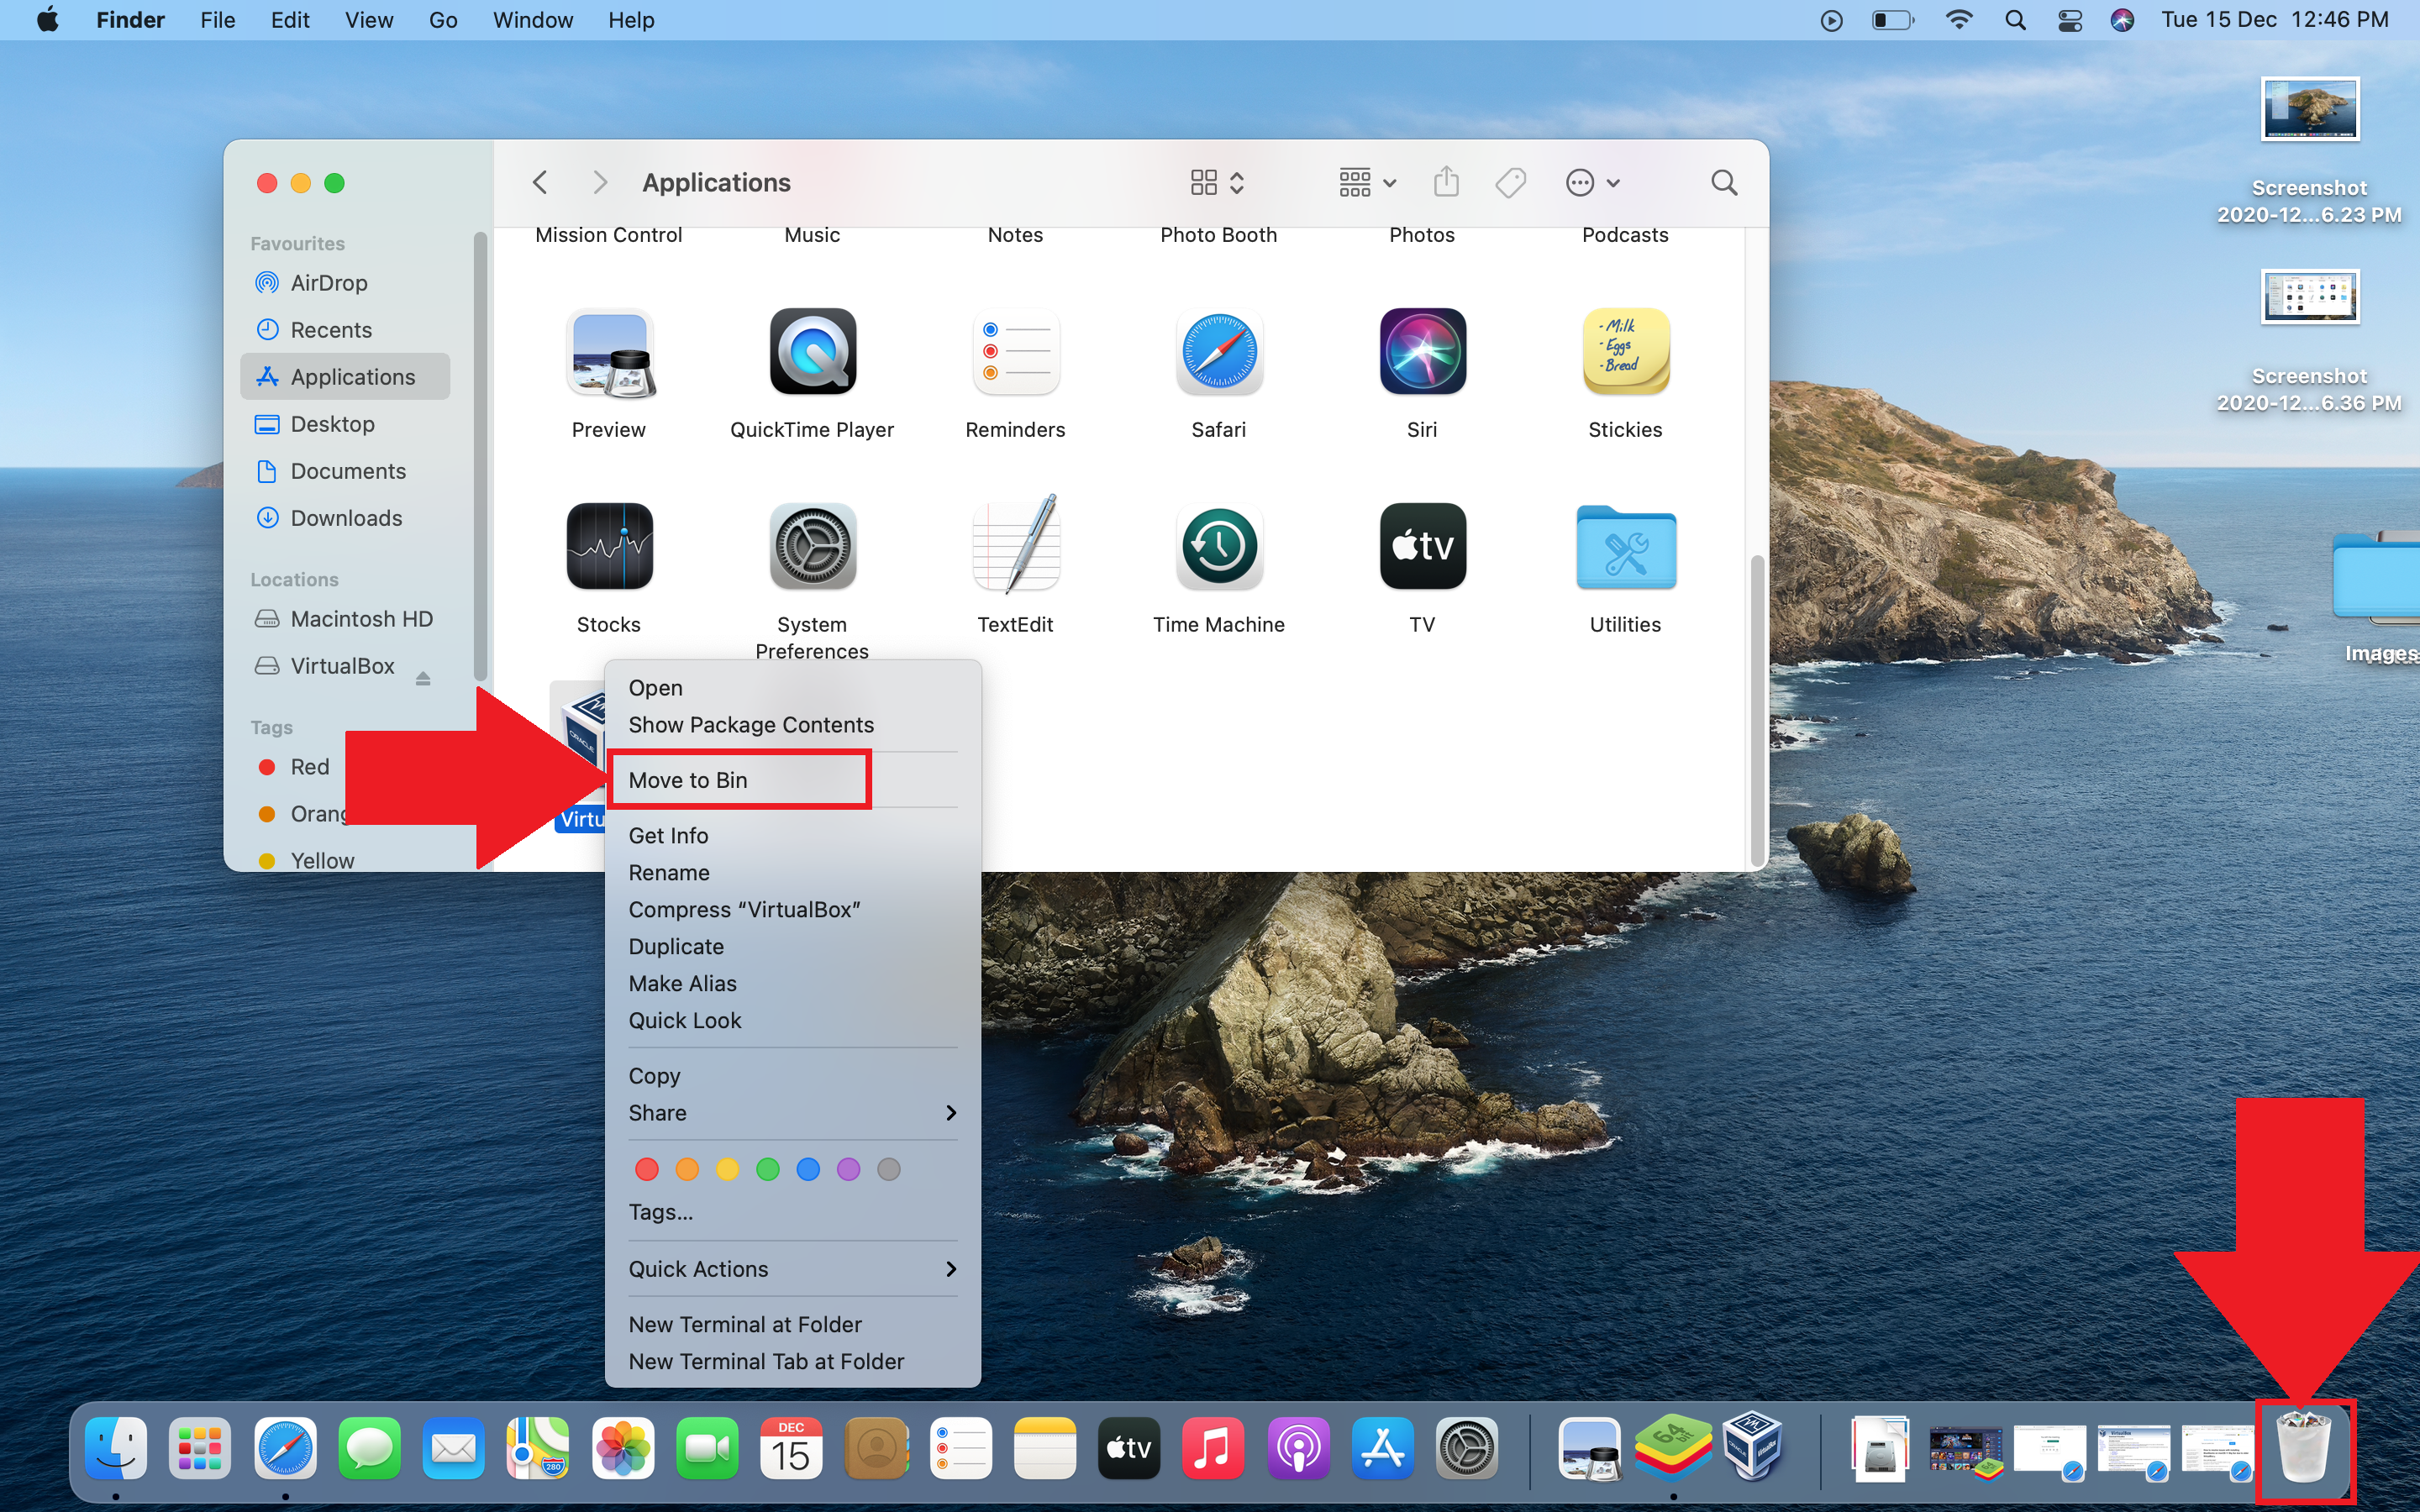Viewport: 2420px width, 1512px height.
Task: Click the Get Info context menu option
Action: (x=669, y=834)
